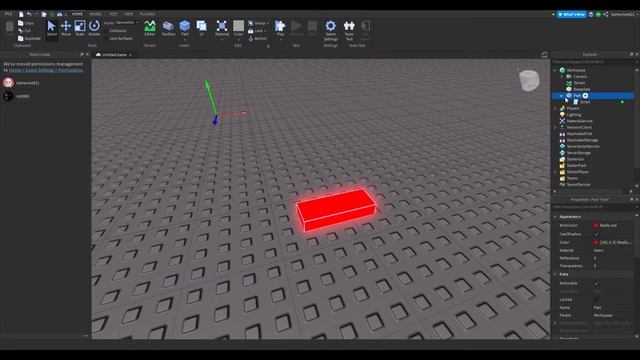640x360 pixels.
Task: Create a new file from the quick access bar
Action: click(21, 14)
